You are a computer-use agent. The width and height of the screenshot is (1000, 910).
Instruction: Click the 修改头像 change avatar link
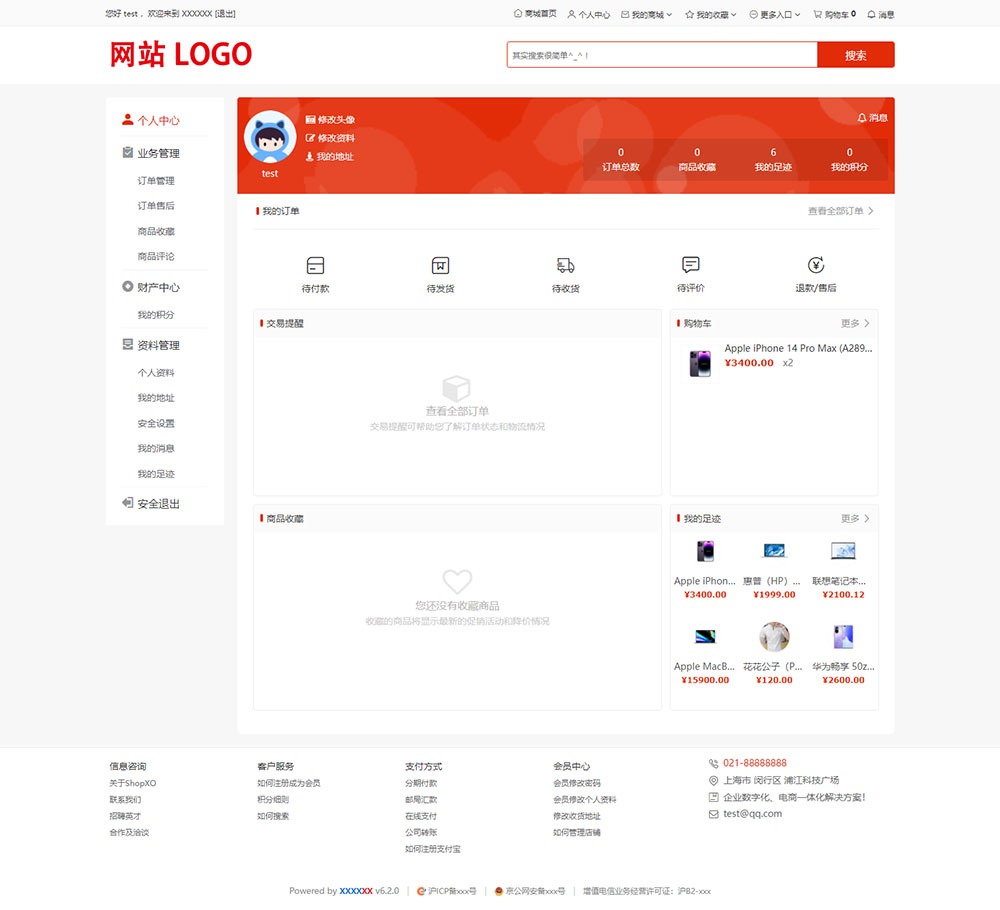[330, 119]
